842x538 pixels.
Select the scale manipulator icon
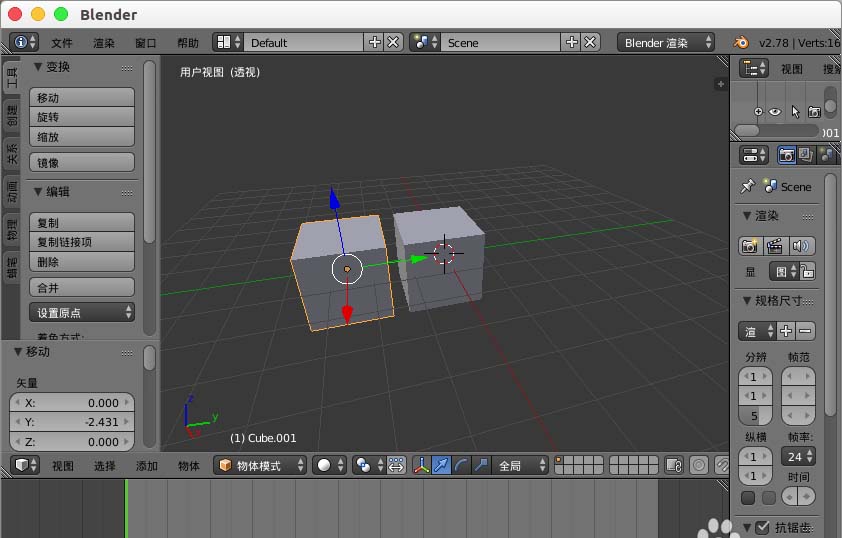(x=481, y=465)
